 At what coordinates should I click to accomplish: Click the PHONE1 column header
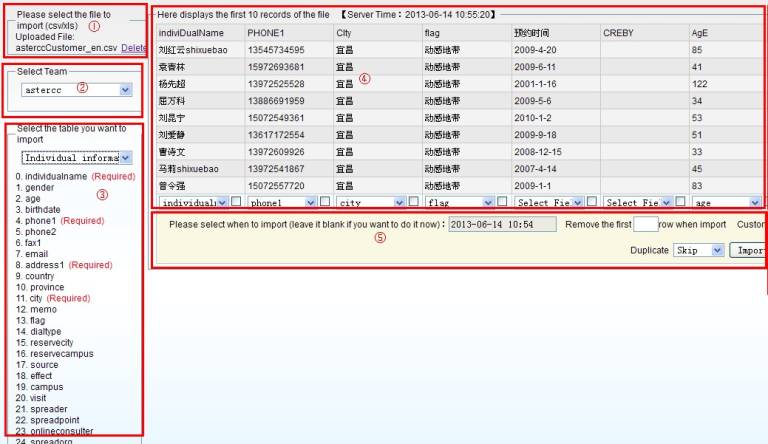(266, 33)
